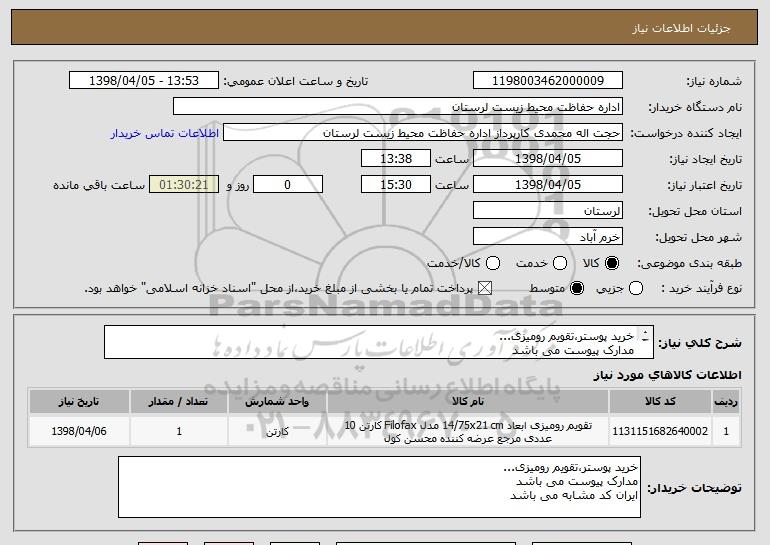
Task: Click the کارتن unit cell
Action: pyautogui.click(x=277, y=431)
